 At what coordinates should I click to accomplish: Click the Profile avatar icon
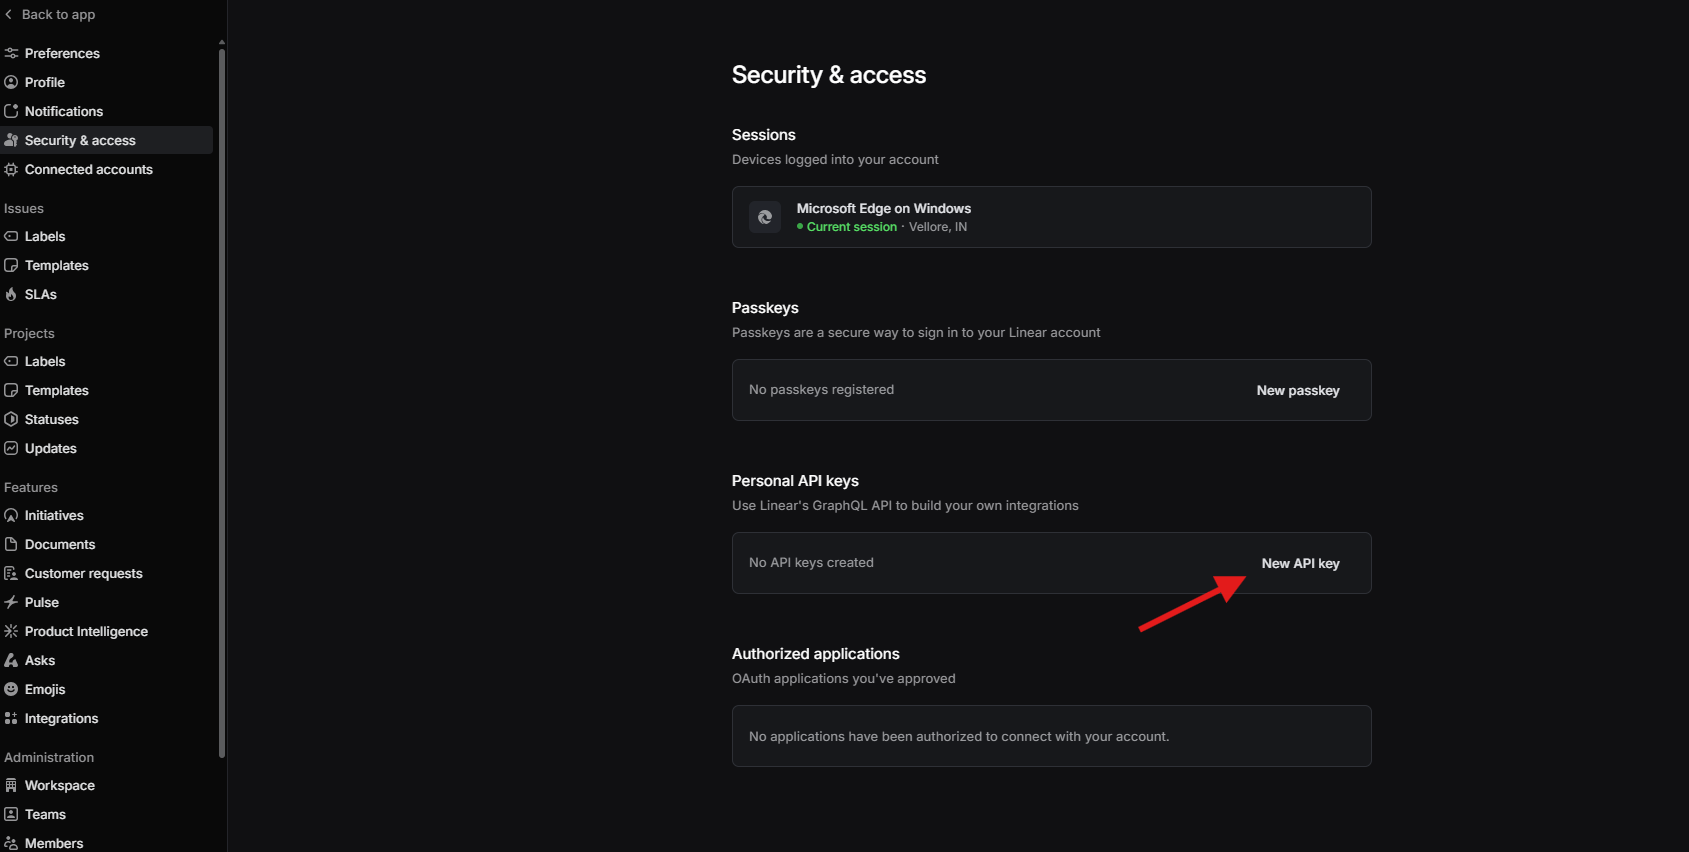point(11,82)
